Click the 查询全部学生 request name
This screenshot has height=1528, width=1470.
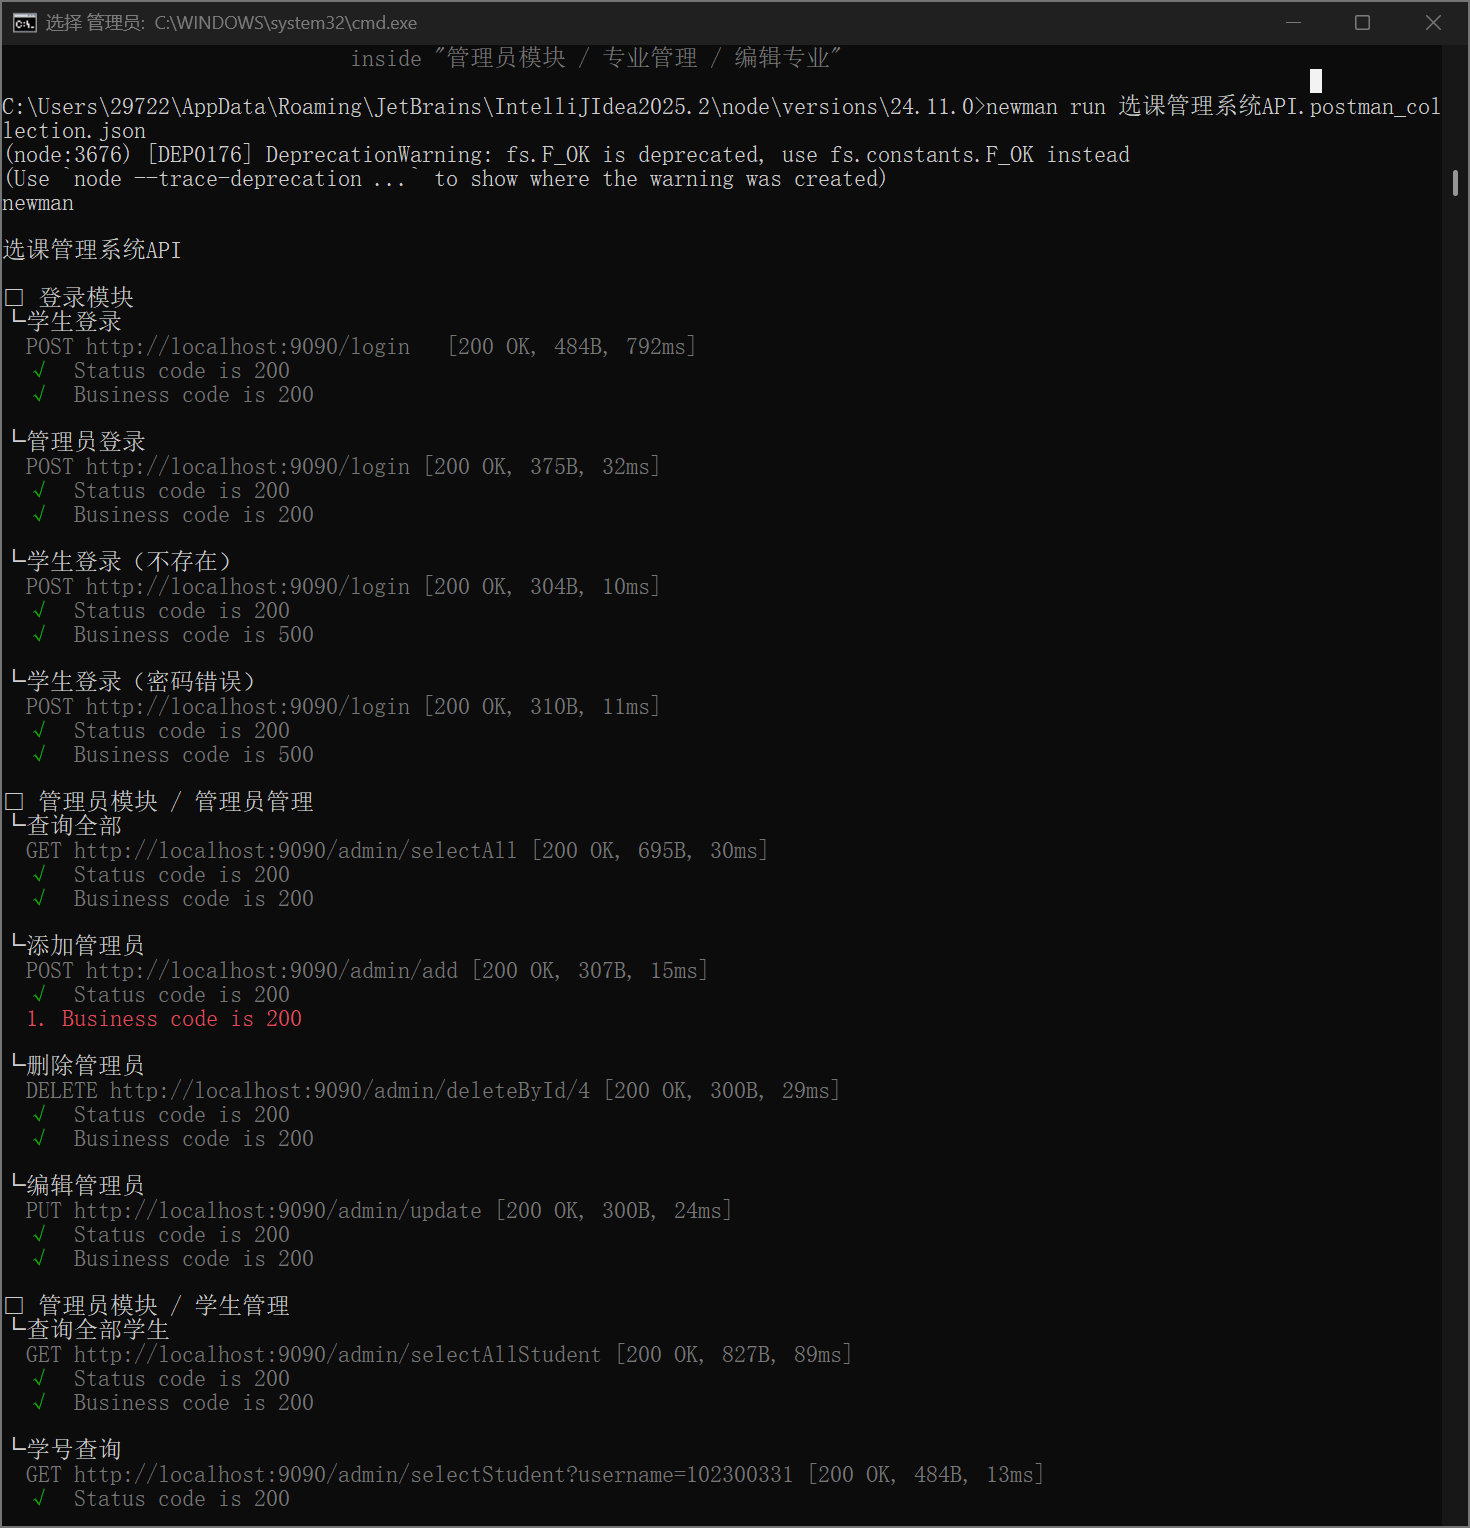pos(98,1330)
